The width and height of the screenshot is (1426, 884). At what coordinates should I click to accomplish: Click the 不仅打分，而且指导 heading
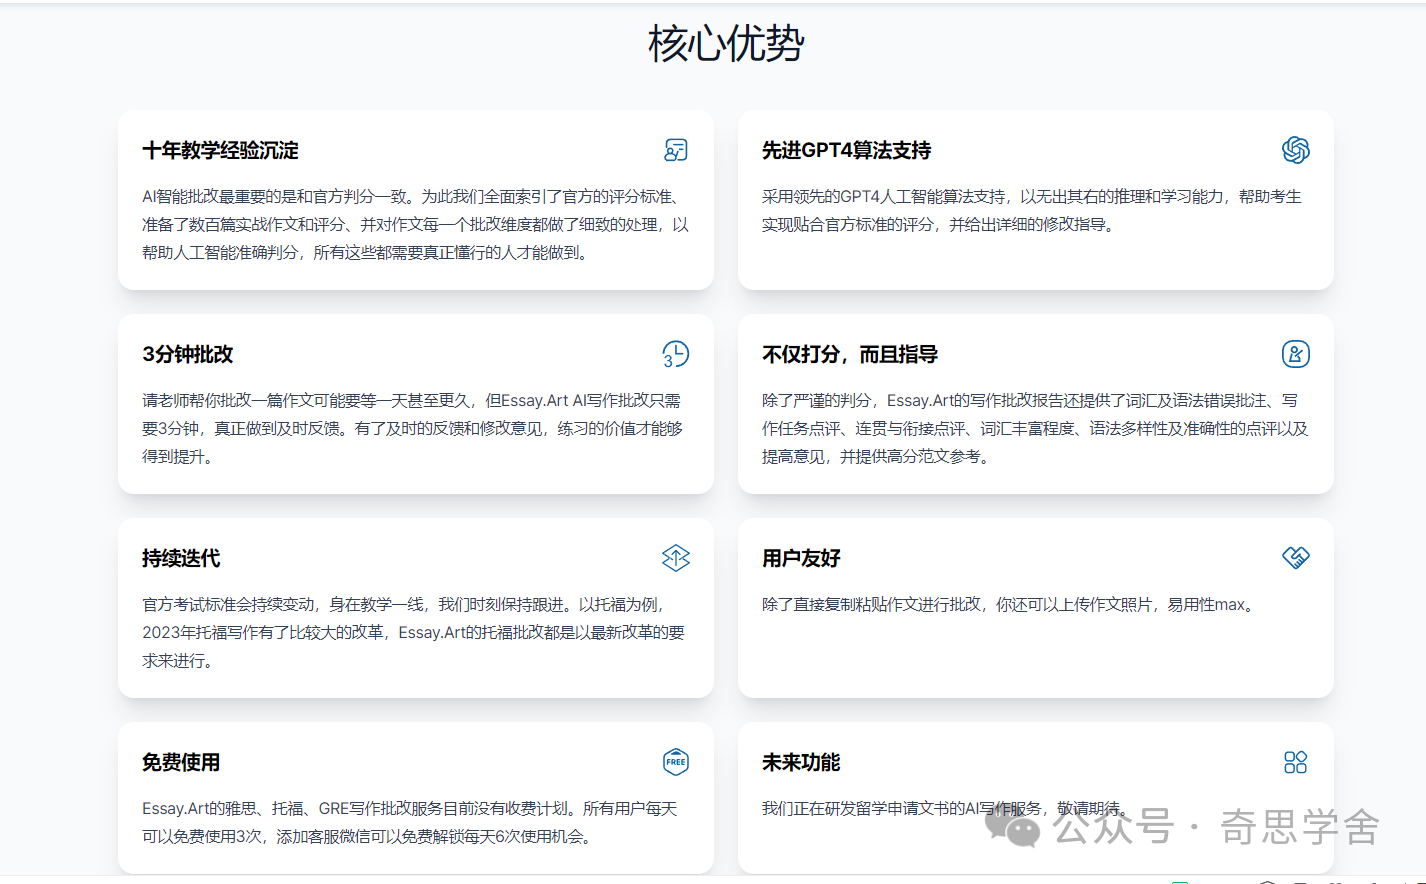point(849,355)
